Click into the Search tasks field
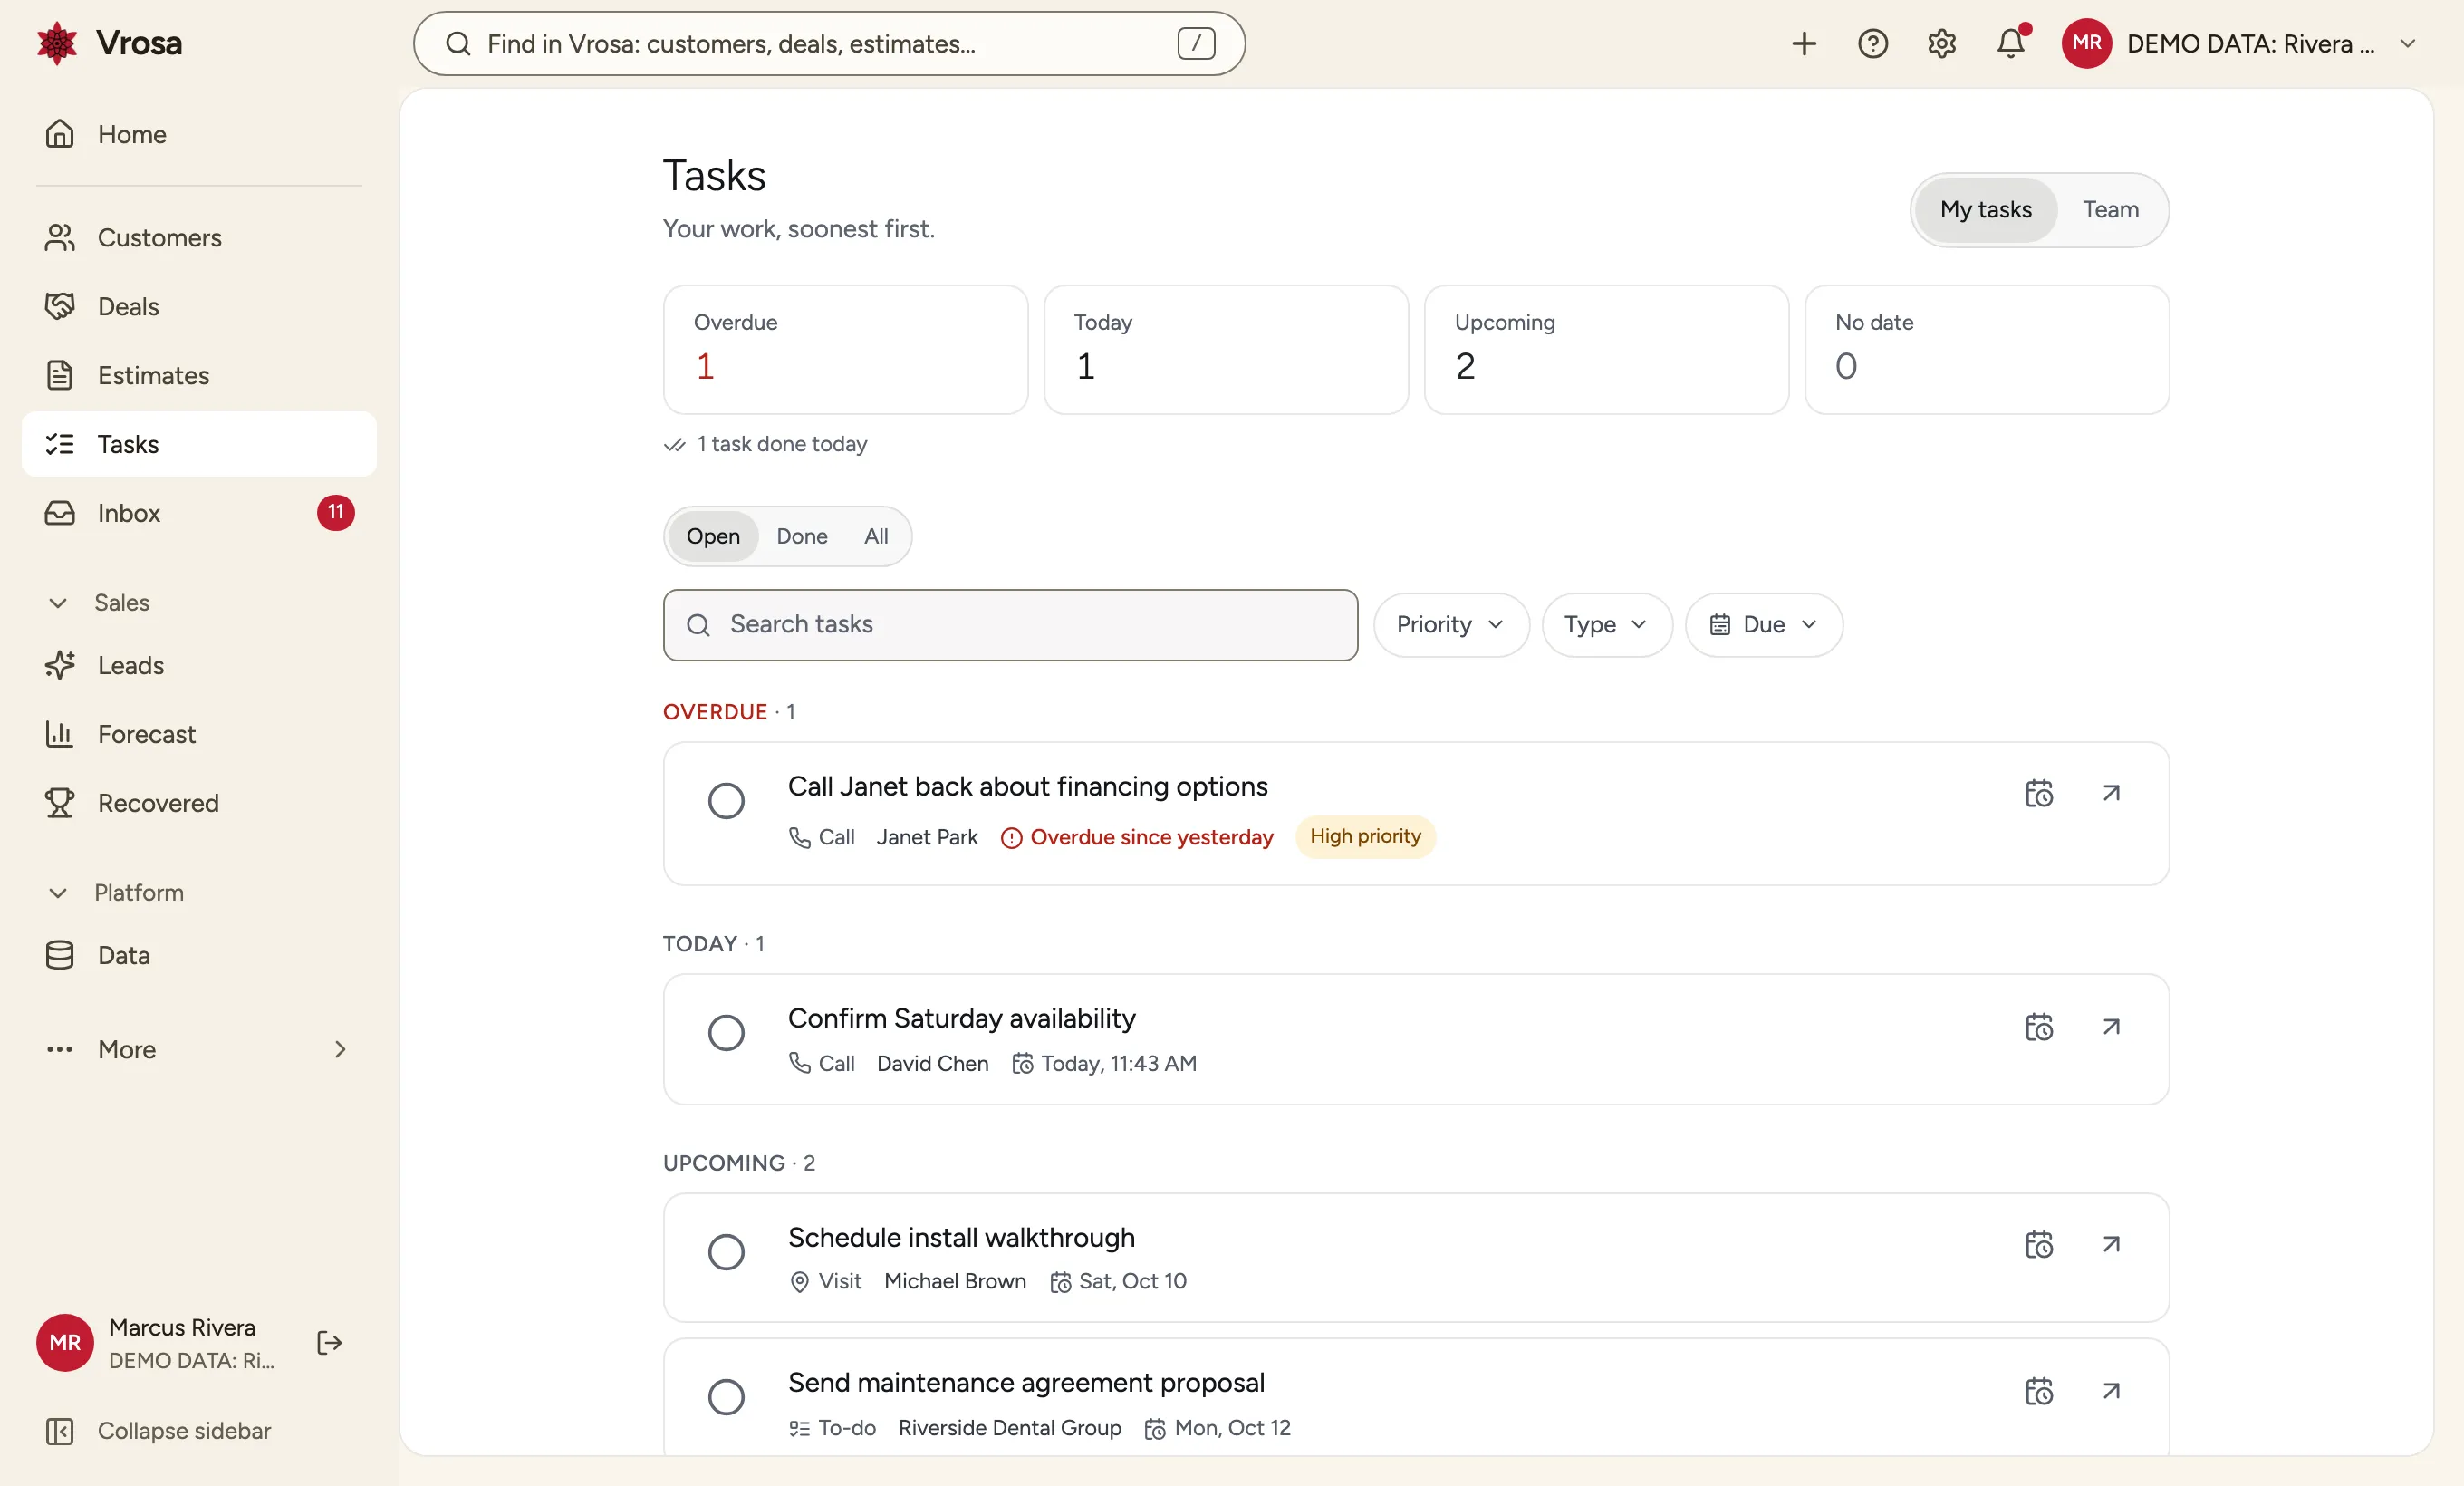Image resolution: width=2464 pixels, height=1486 pixels. [x=1010, y=625]
